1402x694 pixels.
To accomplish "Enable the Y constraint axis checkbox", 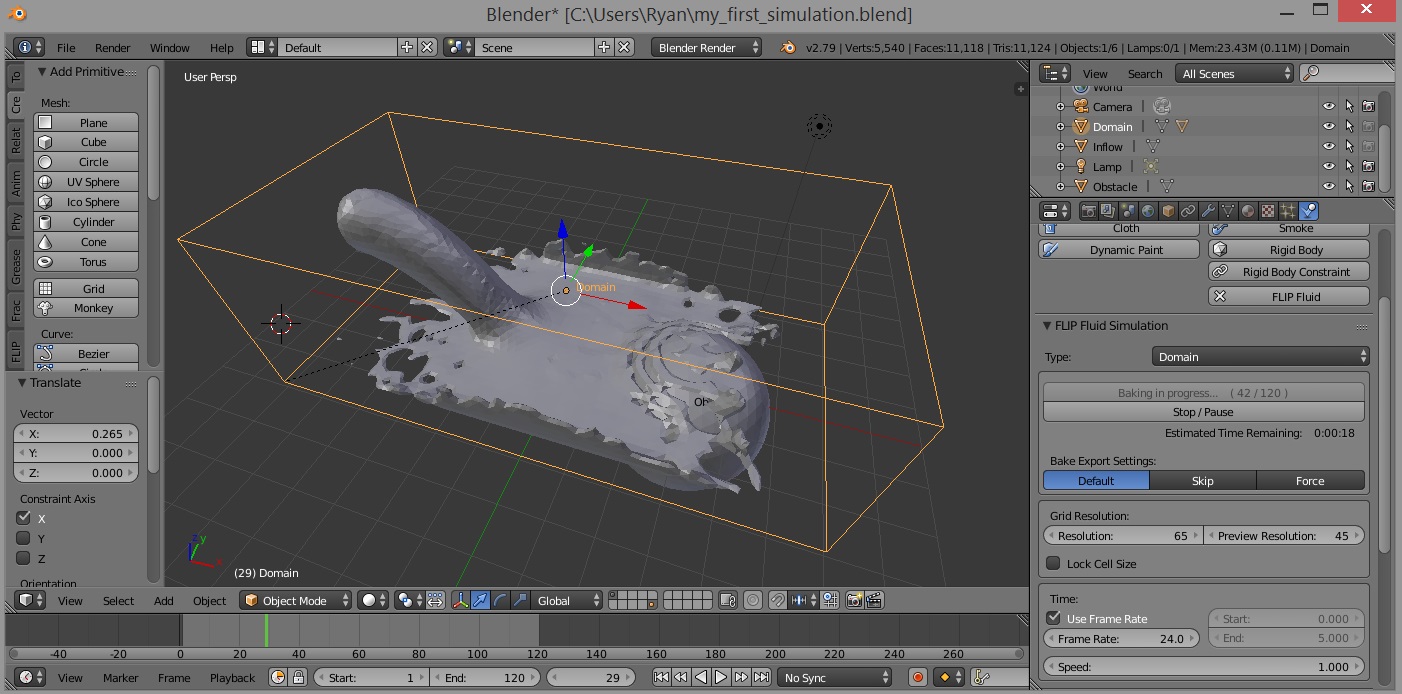I will coord(23,538).
